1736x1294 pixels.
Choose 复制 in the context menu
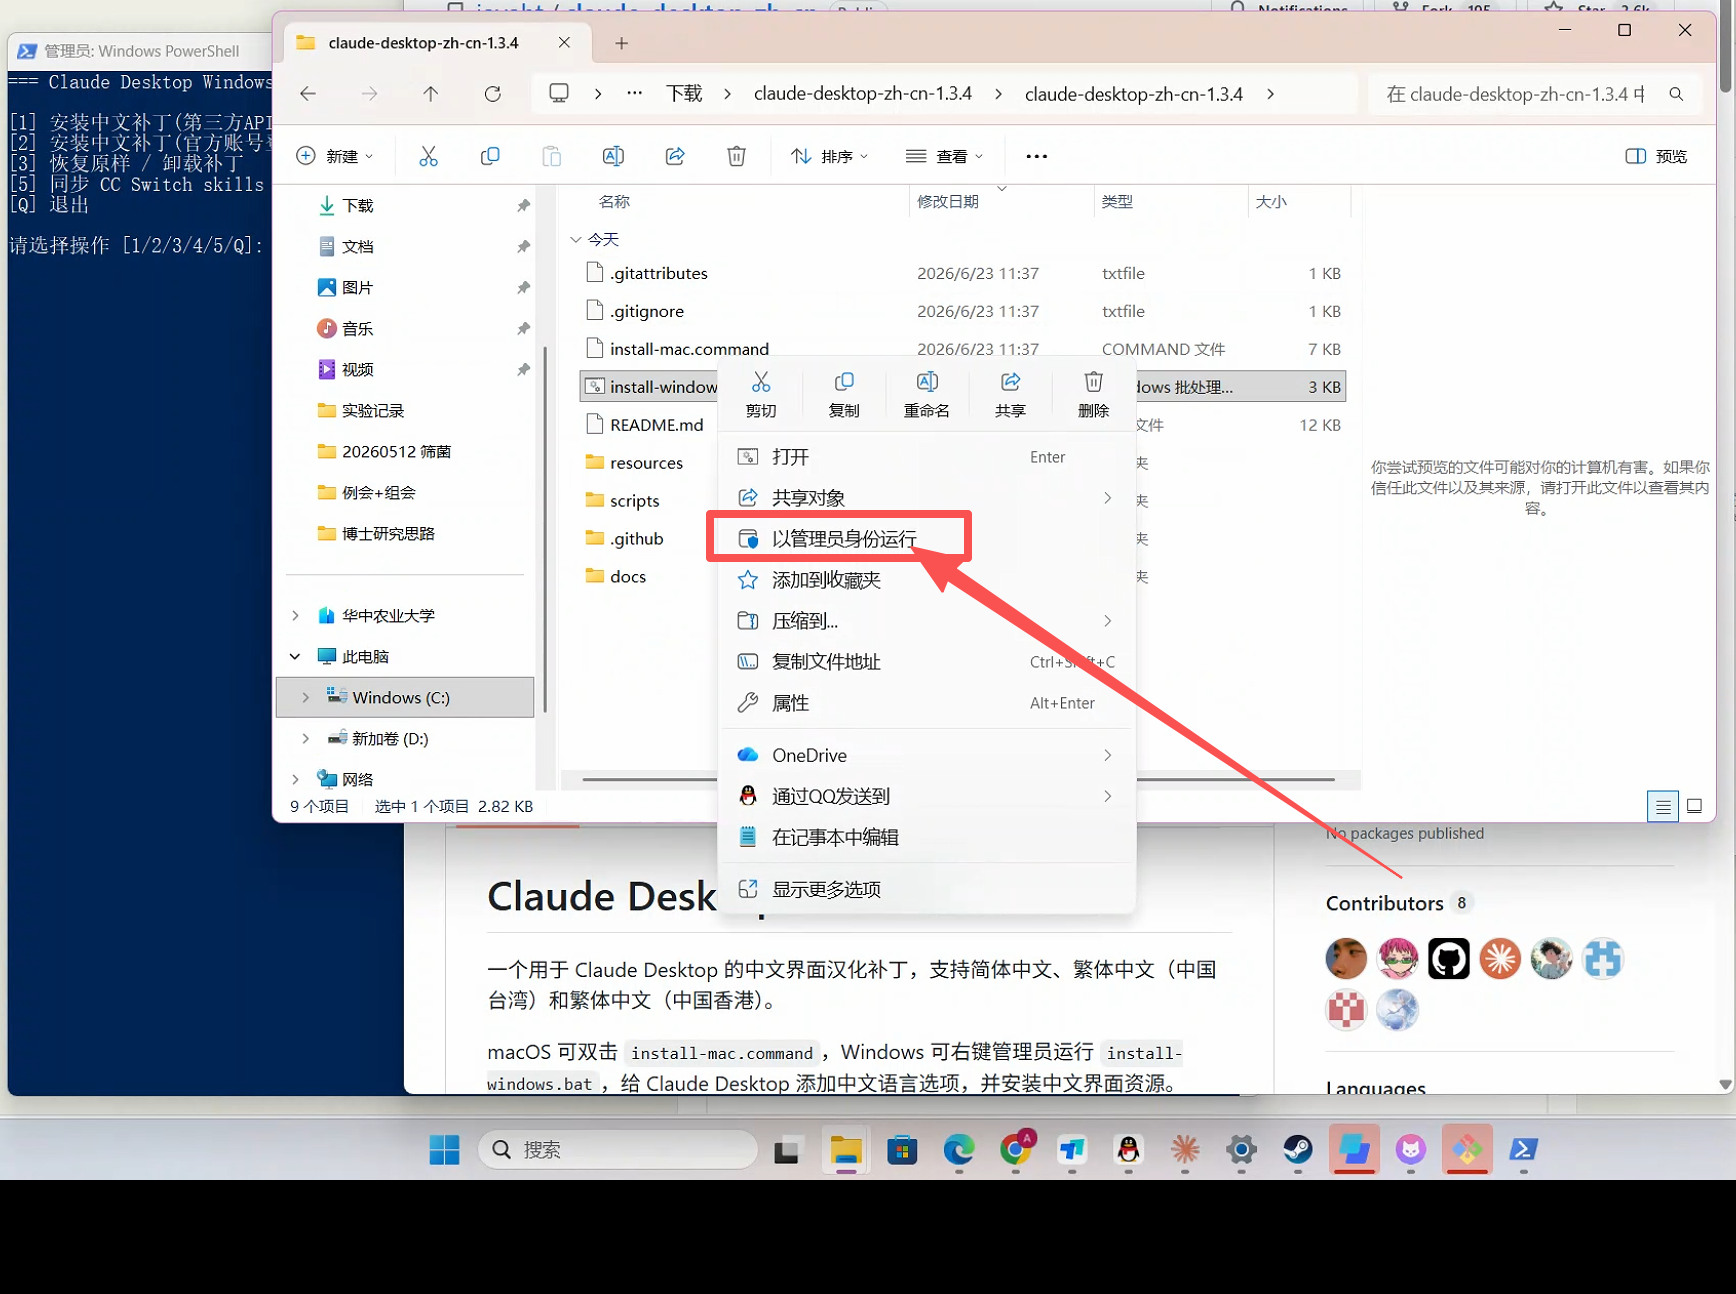[x=844, y=395]
